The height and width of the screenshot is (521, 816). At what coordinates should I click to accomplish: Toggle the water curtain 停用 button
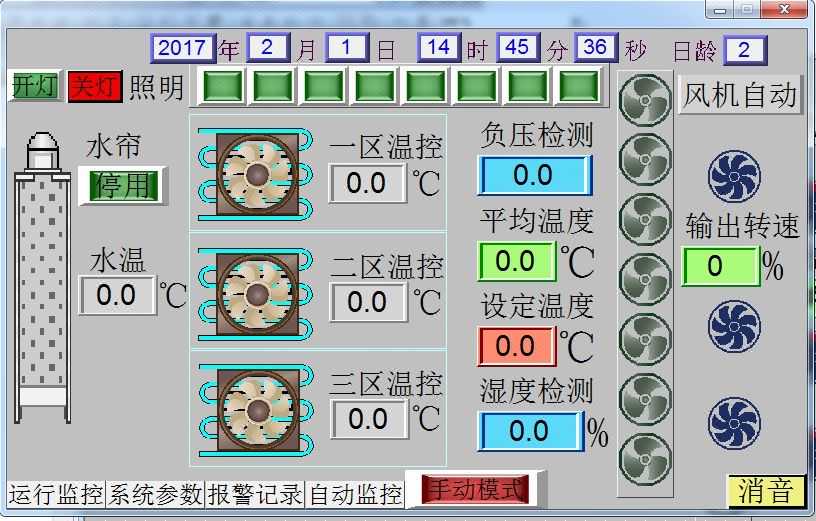(124, 185)
